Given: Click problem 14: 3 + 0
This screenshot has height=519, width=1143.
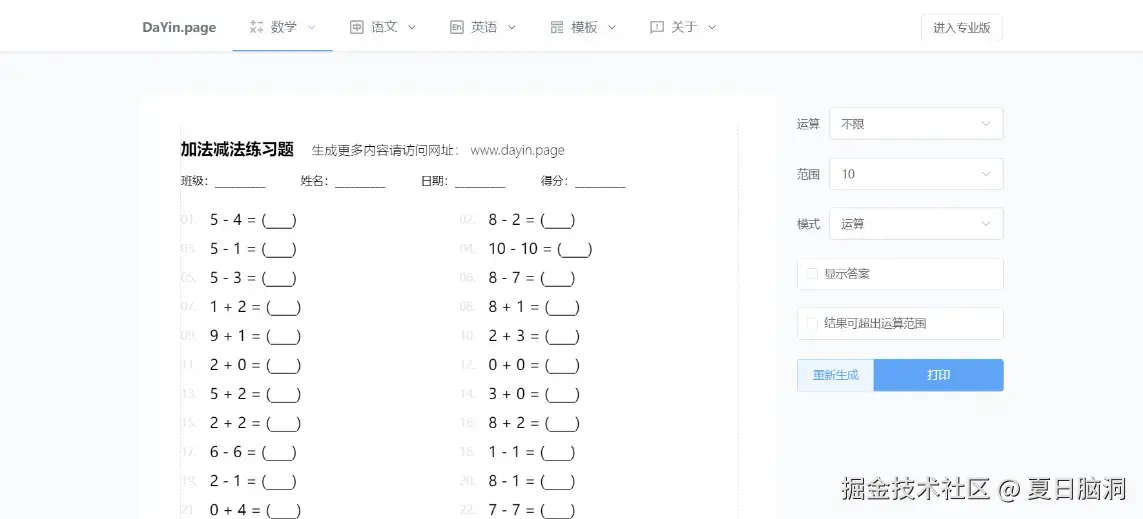Looking at the screenshot, I should point(534,394).
